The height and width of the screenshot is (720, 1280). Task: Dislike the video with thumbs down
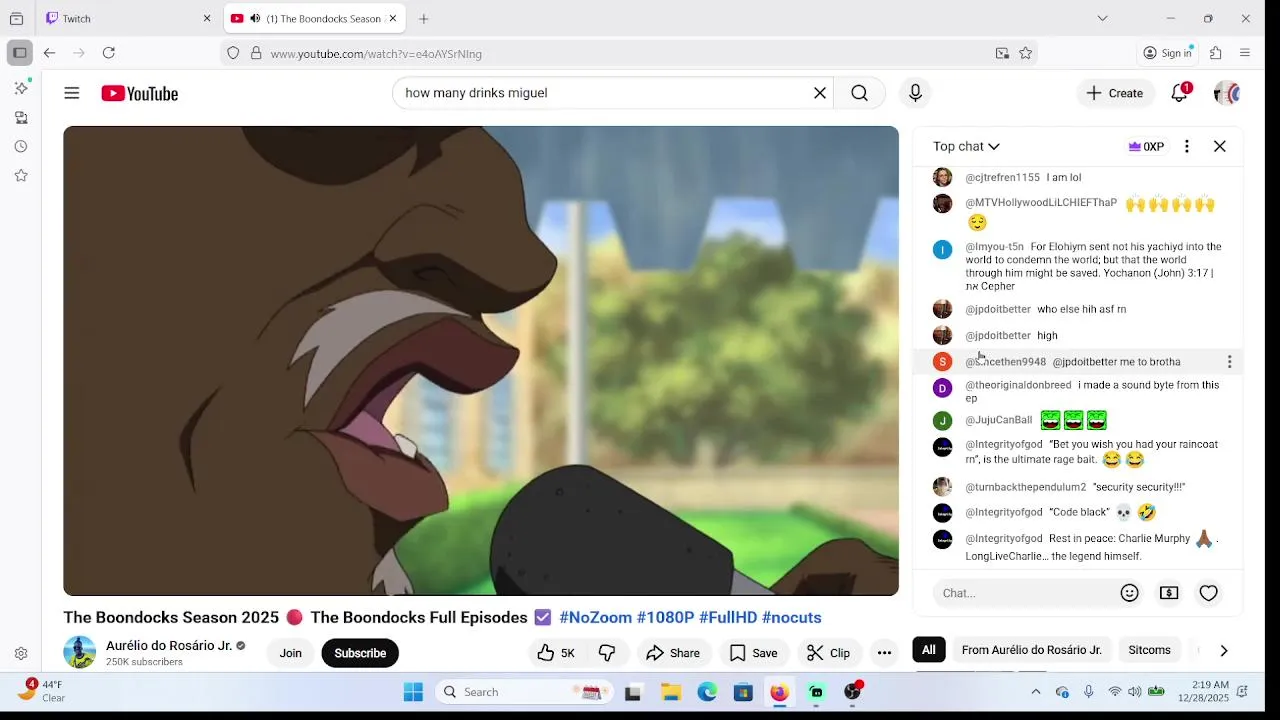point(607,653)
